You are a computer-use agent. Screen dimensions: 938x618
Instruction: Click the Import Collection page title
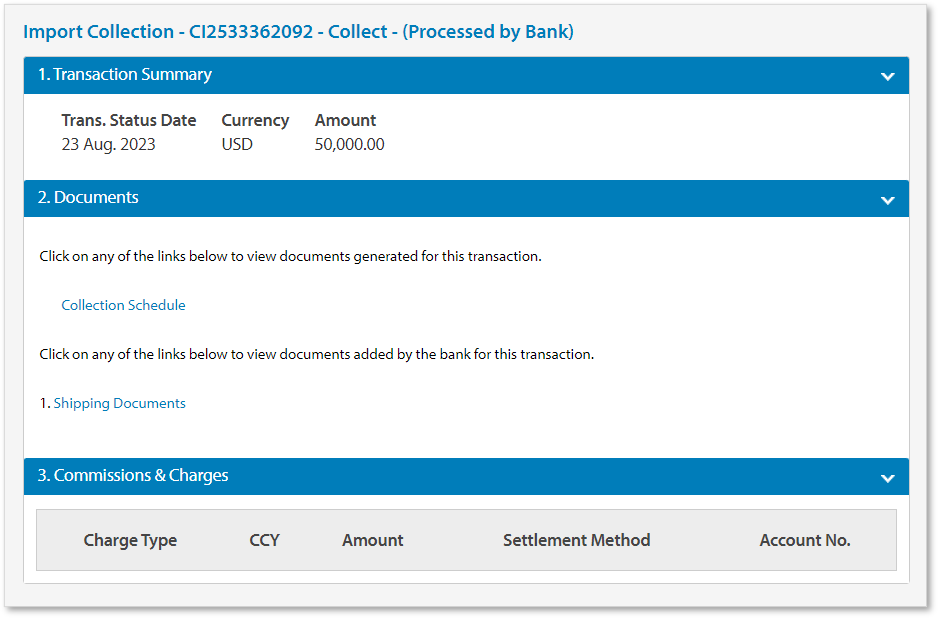[x=298, y=32]
